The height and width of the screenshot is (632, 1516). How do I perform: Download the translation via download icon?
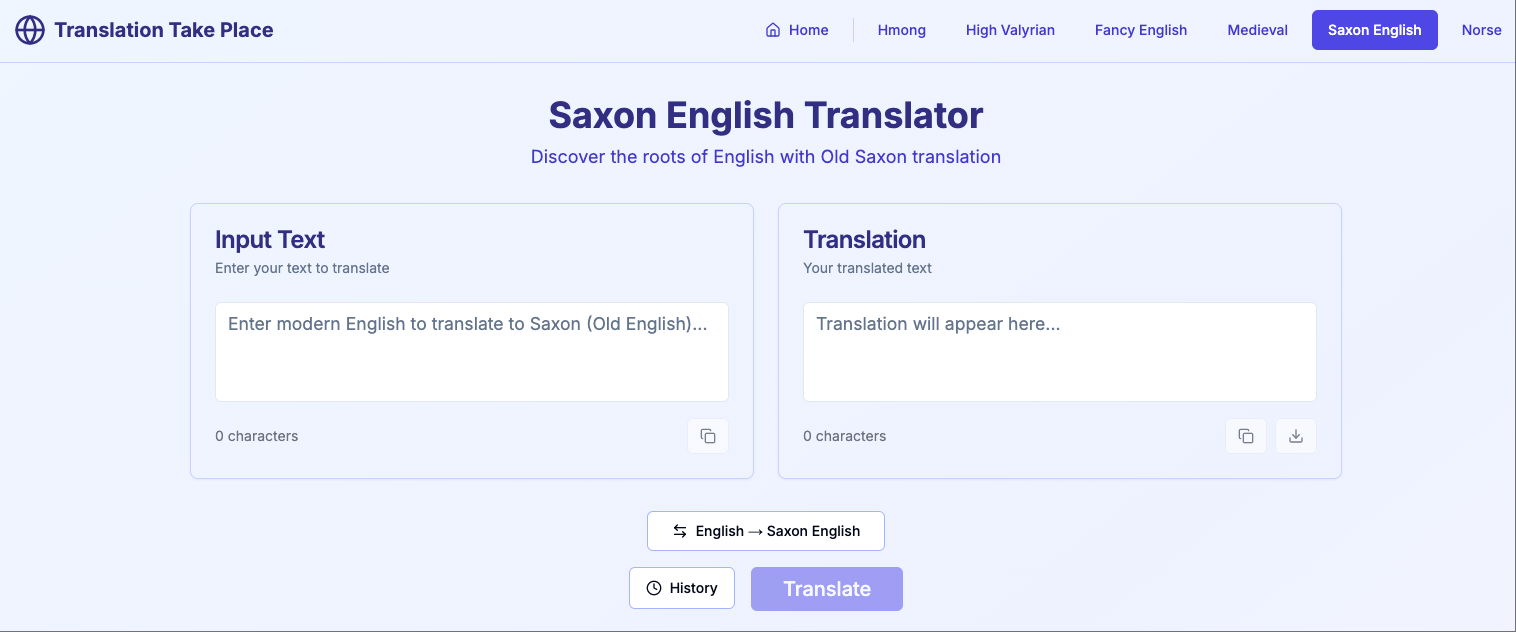[x=1296, y=436]
